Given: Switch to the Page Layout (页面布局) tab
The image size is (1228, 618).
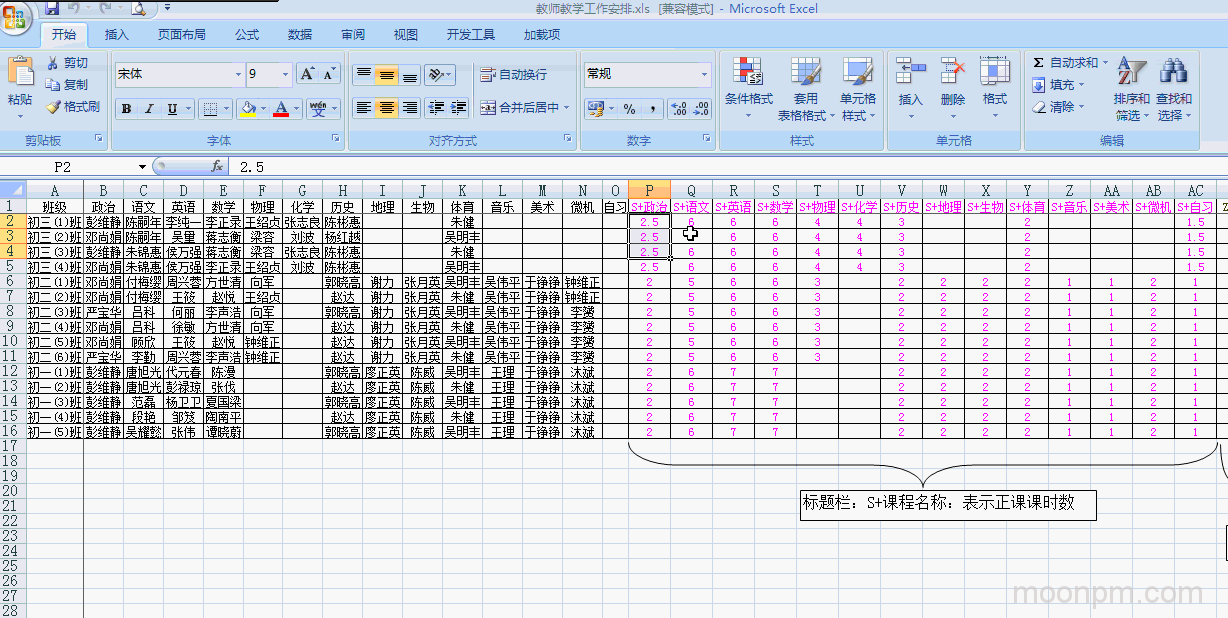Looking at the screenshot, I should tap(182, 35).
